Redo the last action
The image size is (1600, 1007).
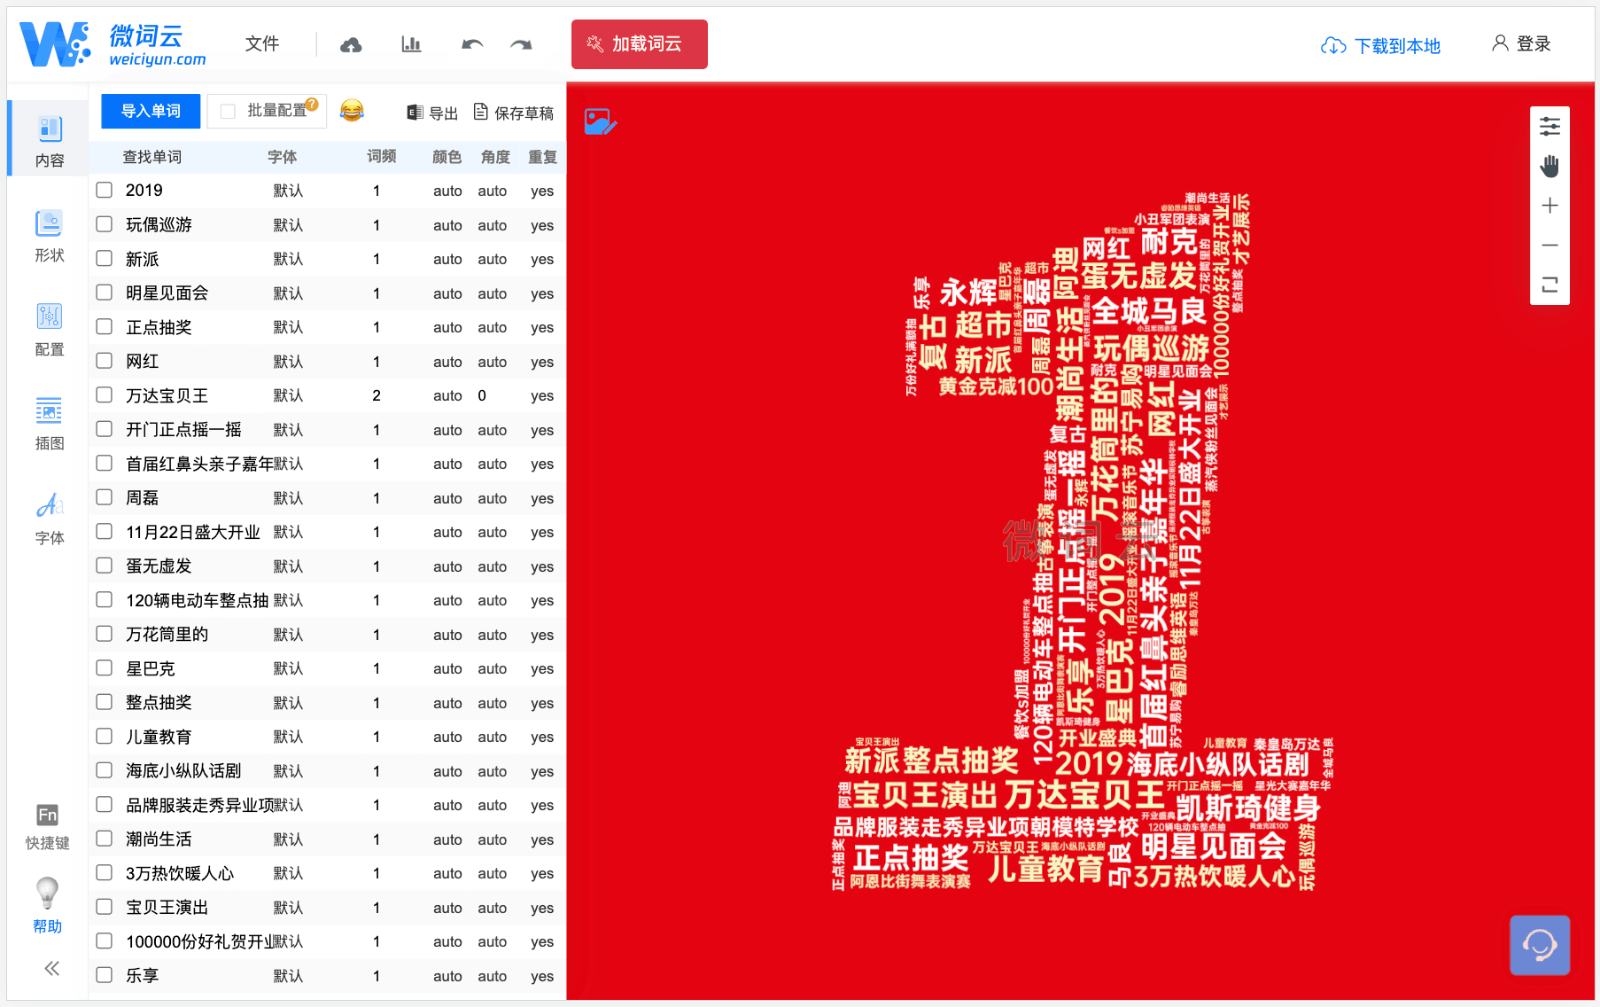(521, 45)
